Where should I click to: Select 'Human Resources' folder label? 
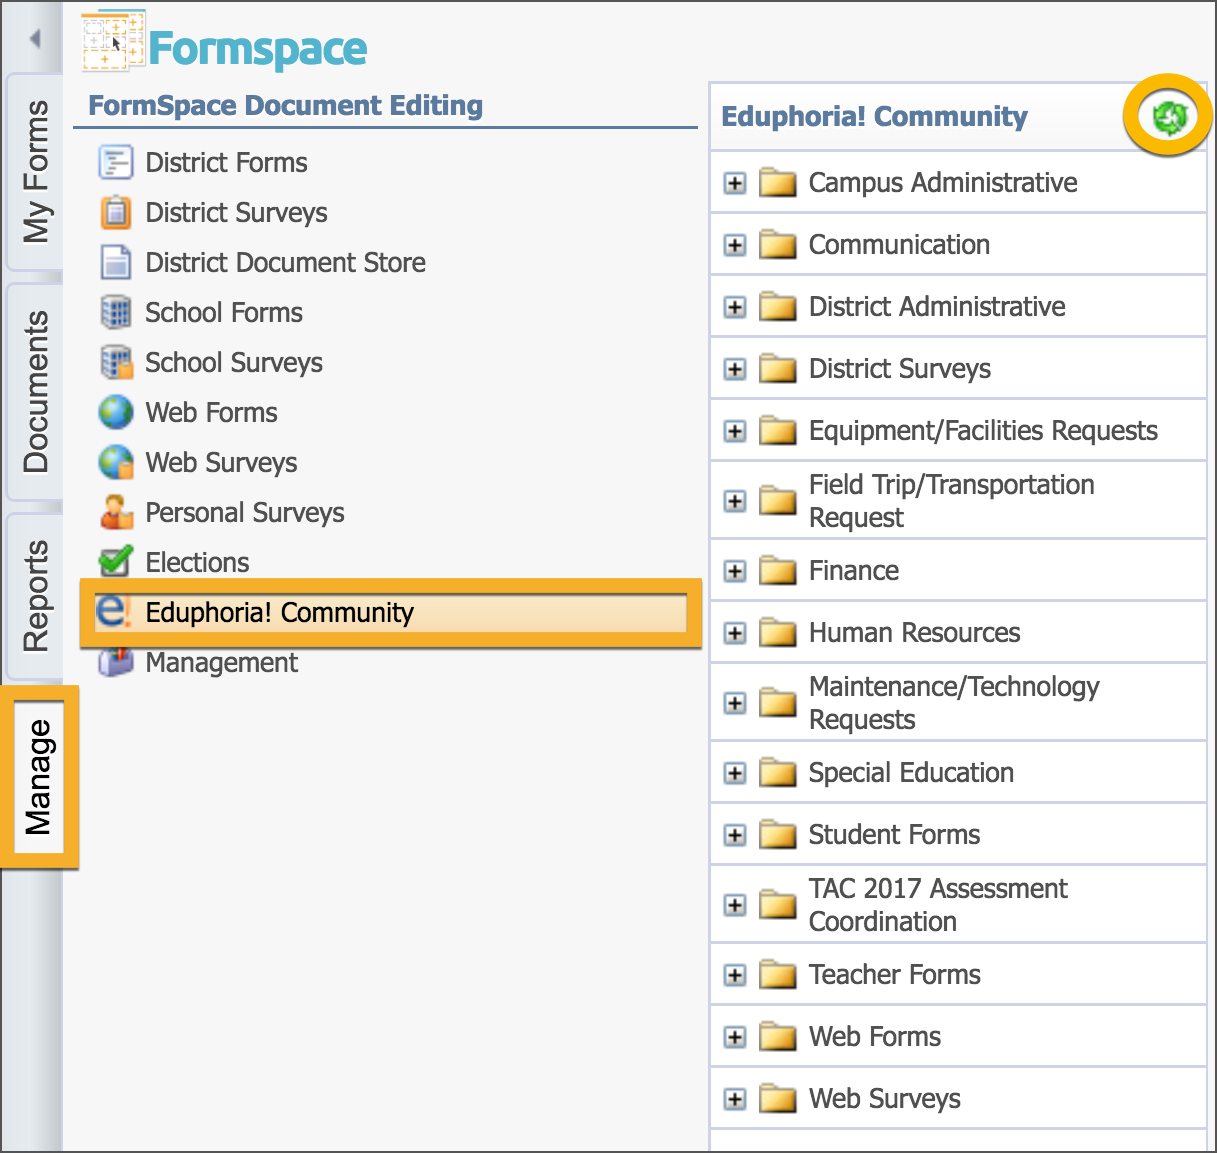coord(914,633)
